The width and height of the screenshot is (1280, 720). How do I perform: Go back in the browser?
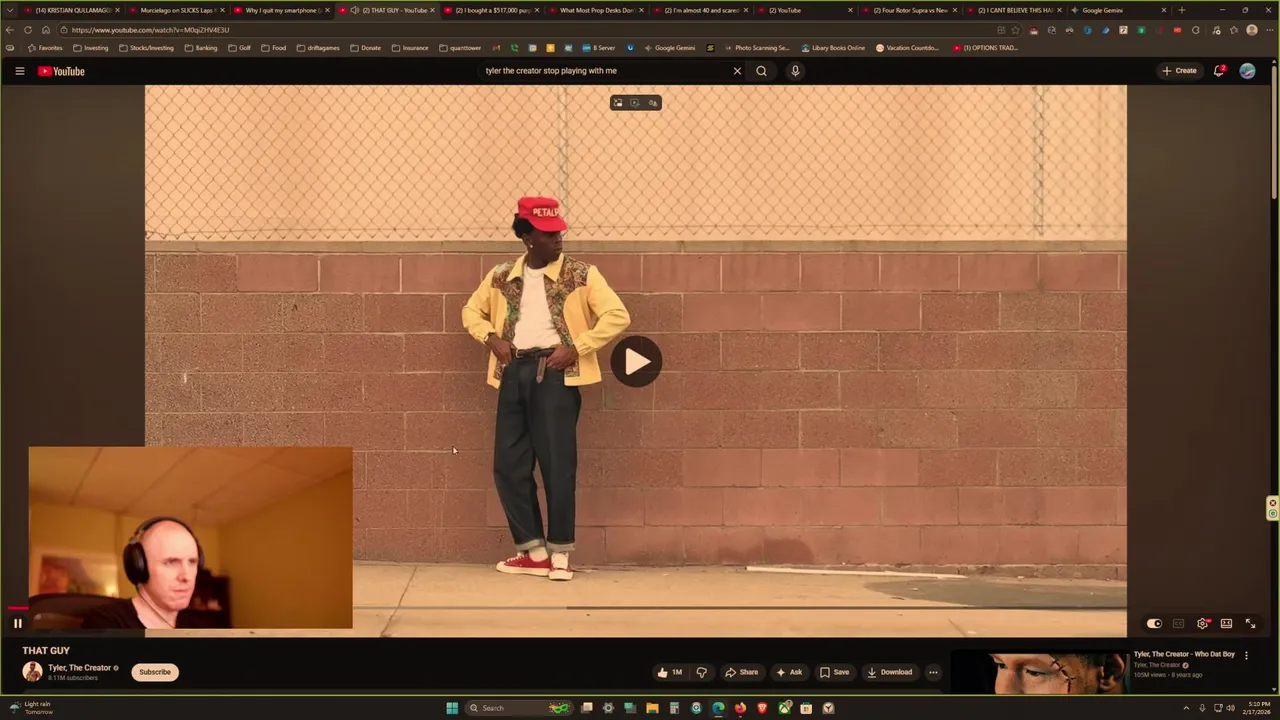click(10, 30)
